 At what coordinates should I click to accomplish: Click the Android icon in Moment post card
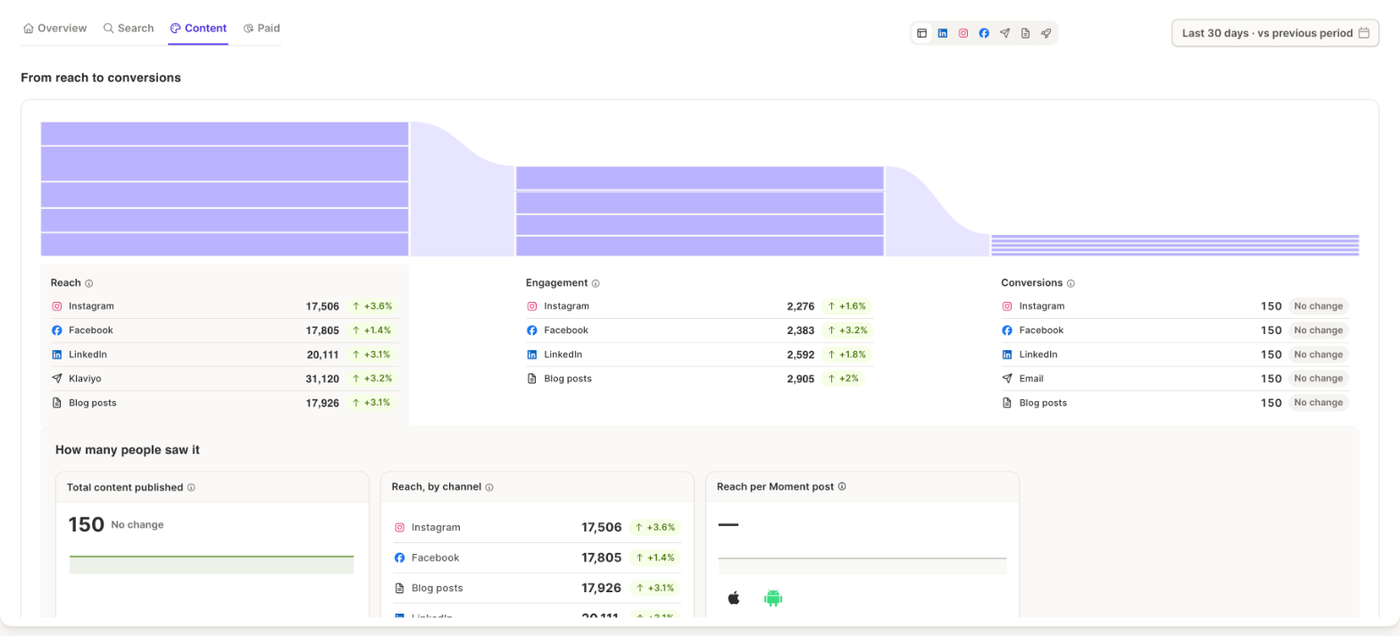click(x=772, y=598)
